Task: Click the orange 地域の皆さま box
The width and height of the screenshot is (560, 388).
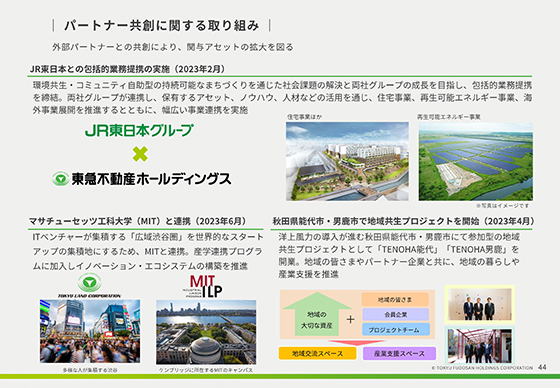Action: (395, 299)
